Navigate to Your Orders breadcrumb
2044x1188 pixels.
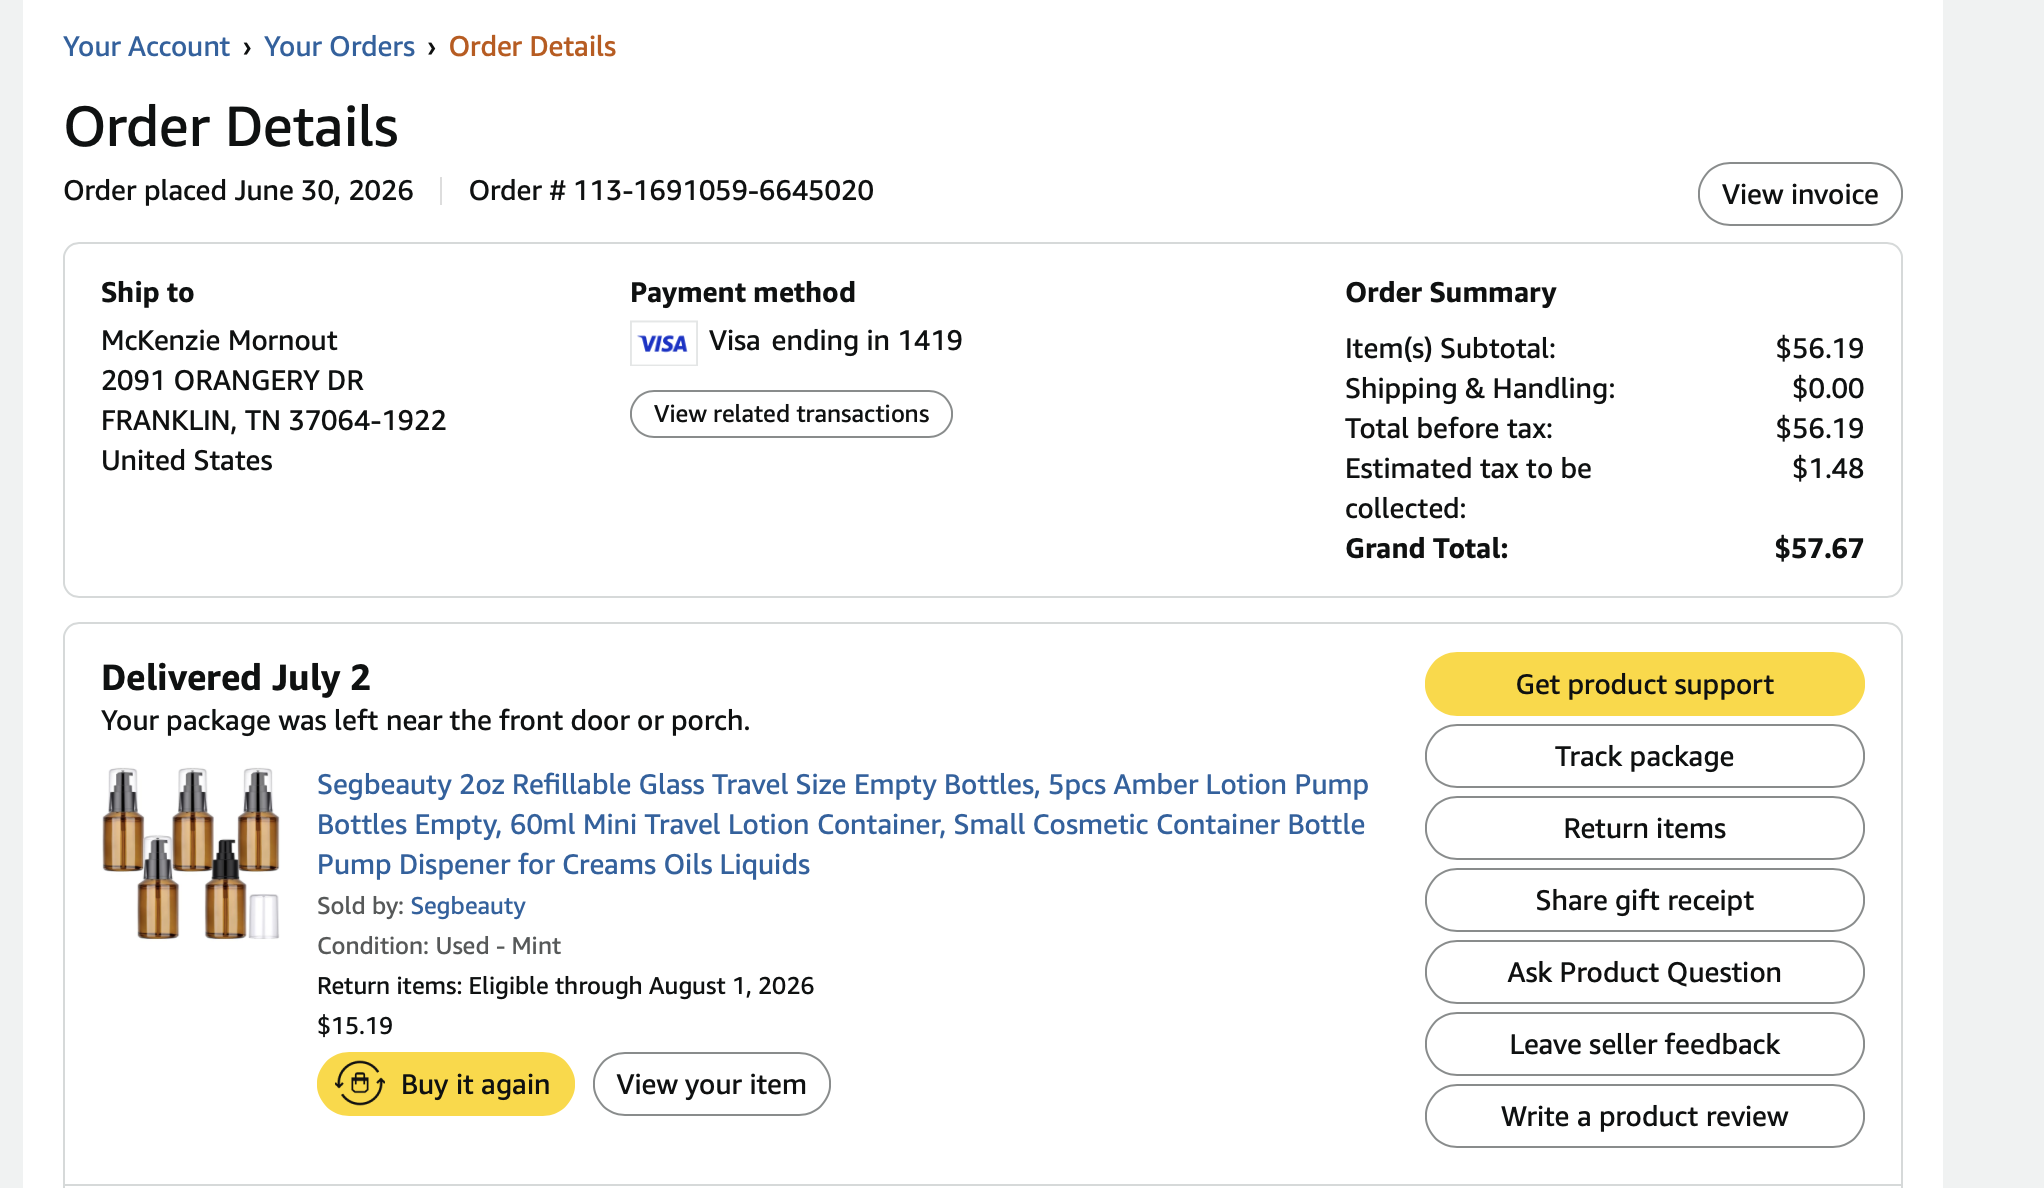pyautogui.click(x=339, y=46)
